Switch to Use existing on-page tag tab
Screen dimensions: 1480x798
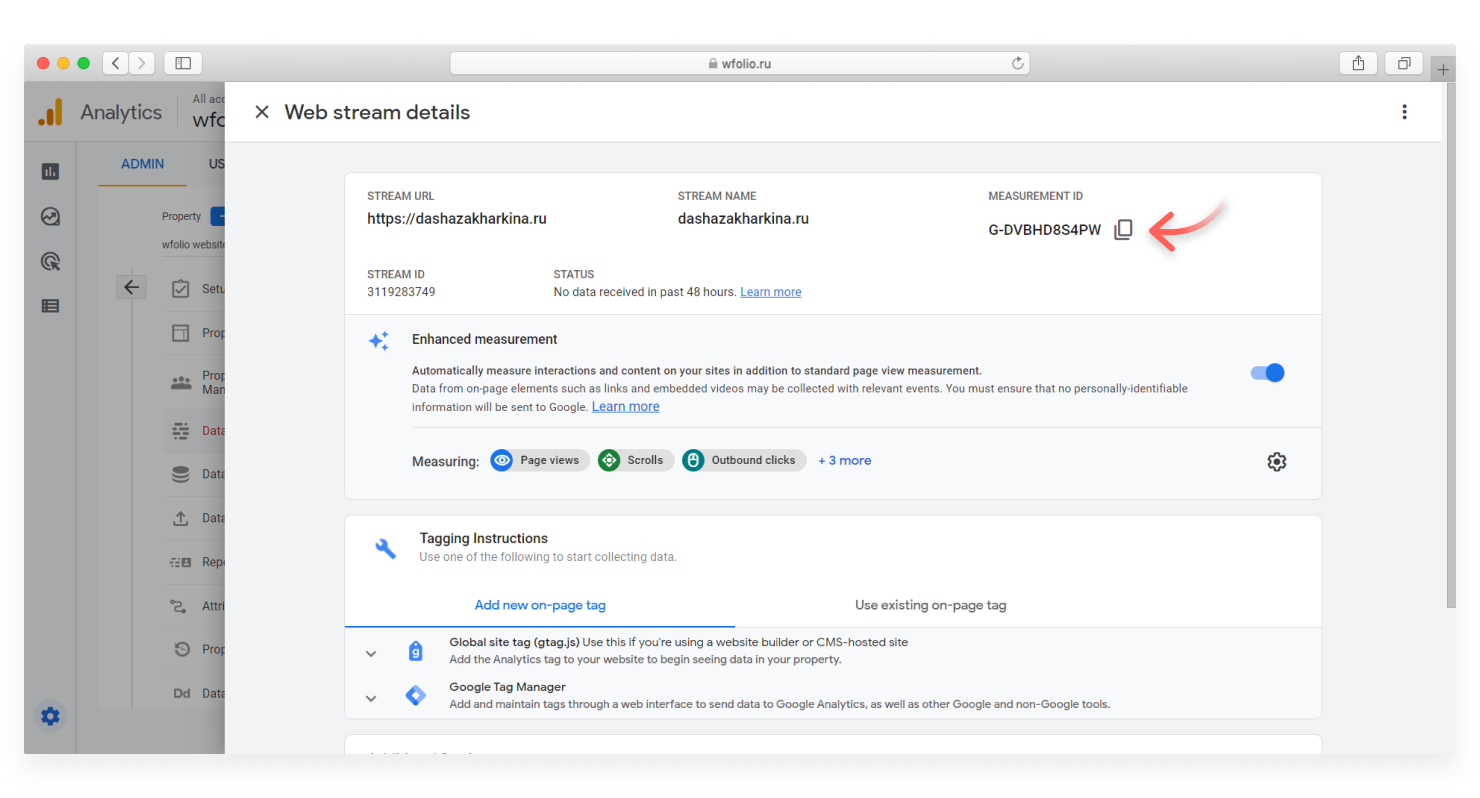pos(930,605)
